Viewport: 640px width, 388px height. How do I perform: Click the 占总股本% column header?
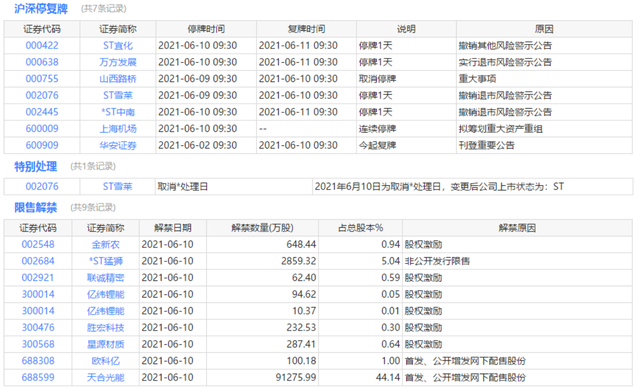[360, 228]
